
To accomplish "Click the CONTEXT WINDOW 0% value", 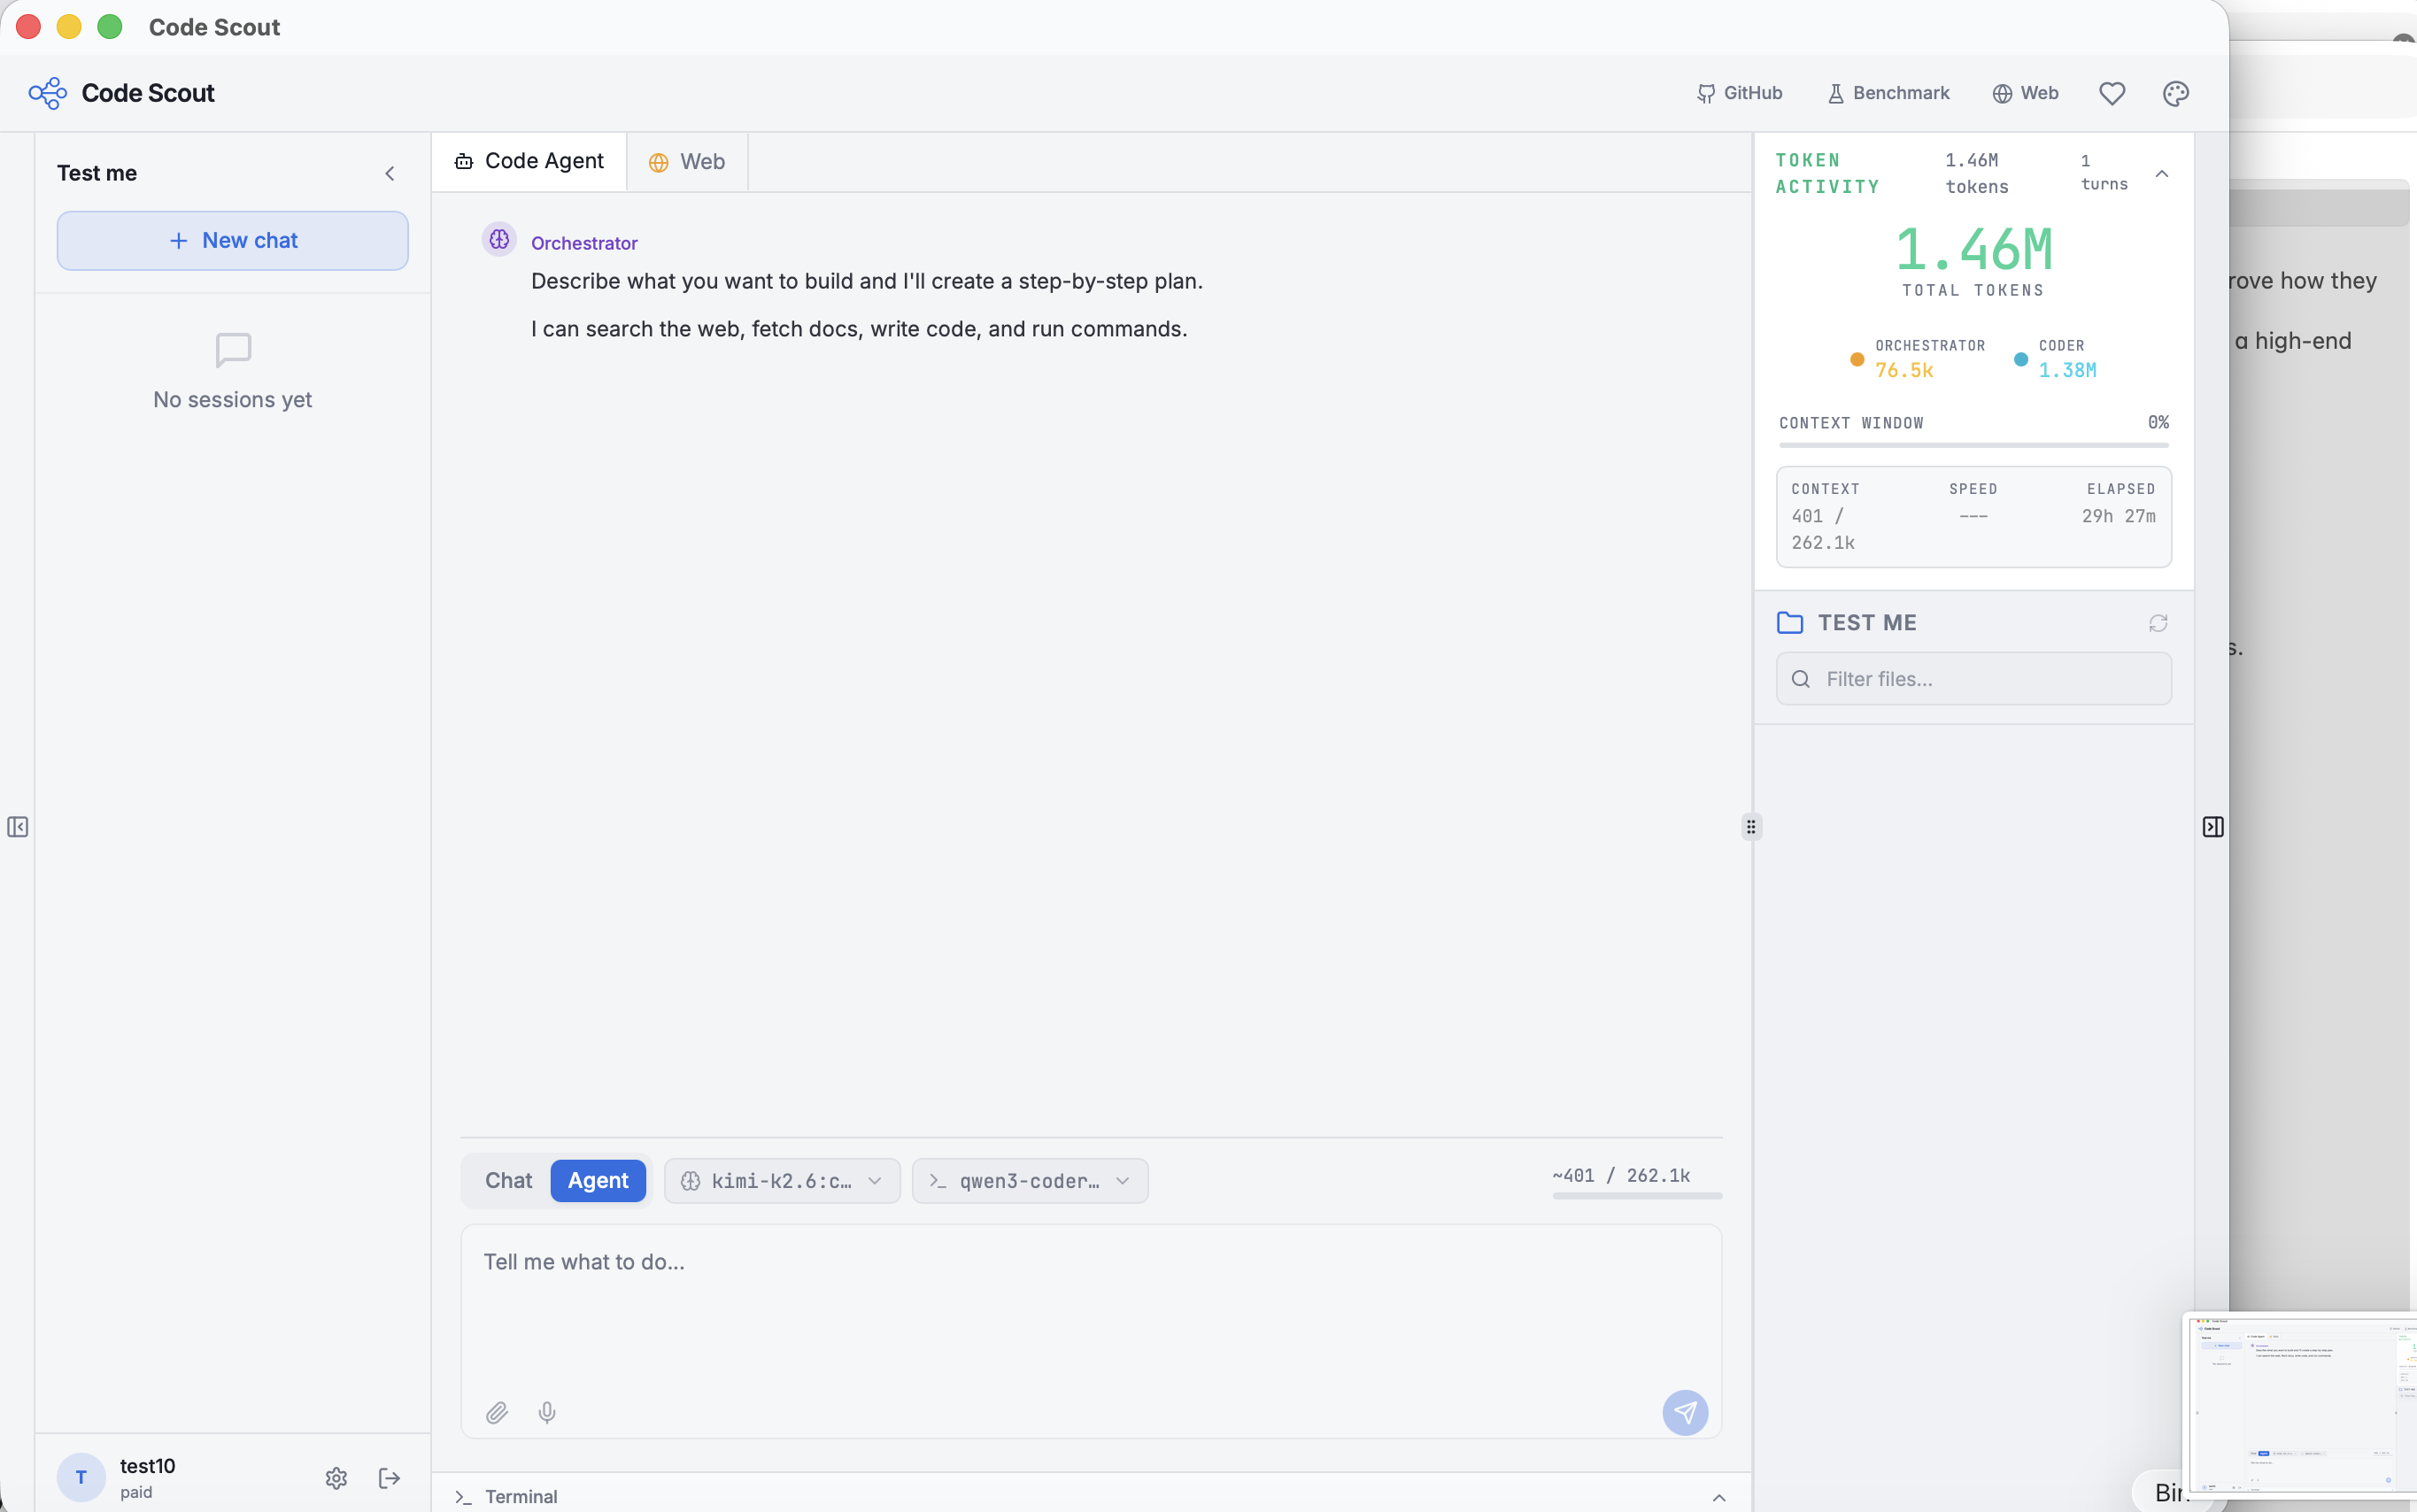I will tap(2158, 423).
